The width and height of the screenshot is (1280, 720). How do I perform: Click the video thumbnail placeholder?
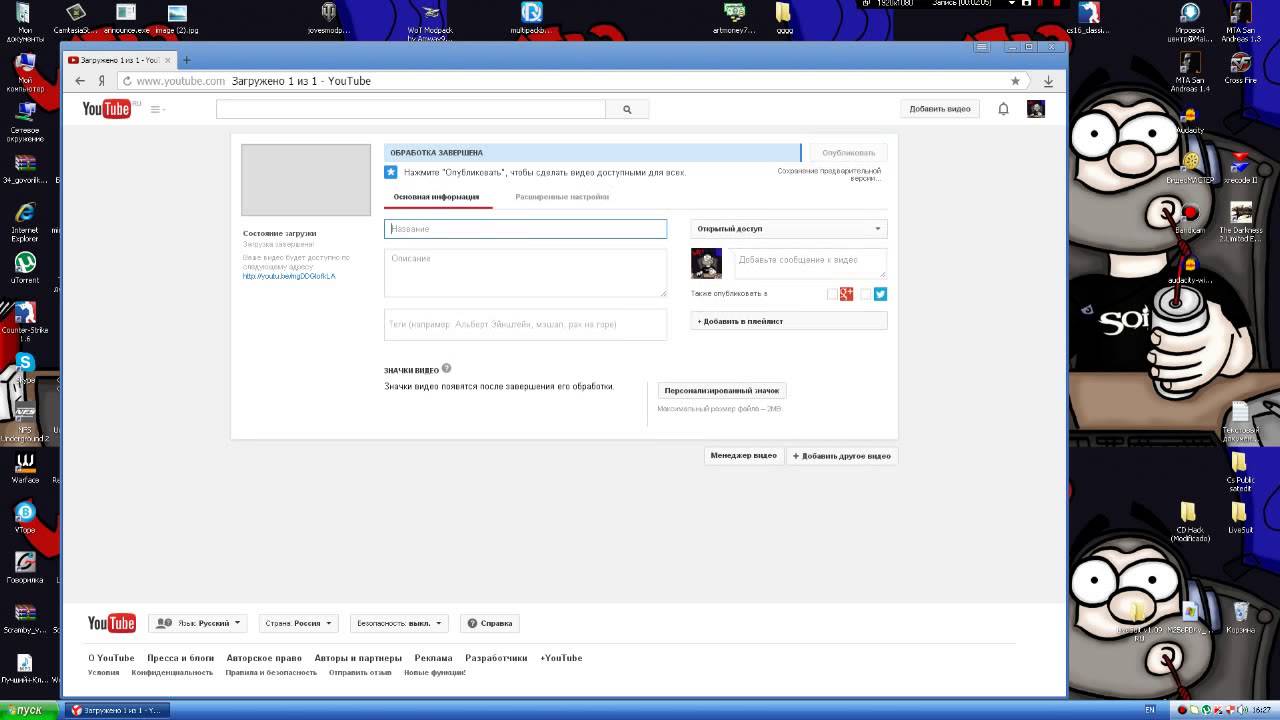[x=306, y=180]
